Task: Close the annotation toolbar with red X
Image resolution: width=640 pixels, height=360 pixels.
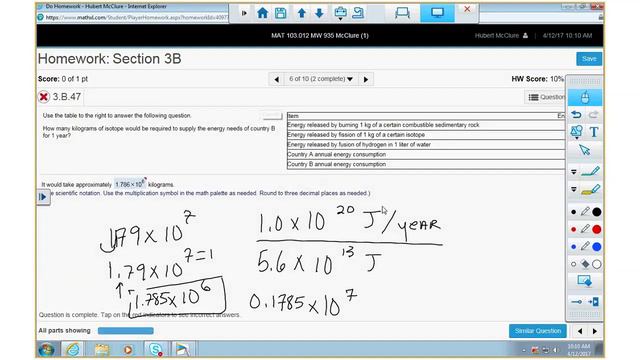Action: pos(467,9)
